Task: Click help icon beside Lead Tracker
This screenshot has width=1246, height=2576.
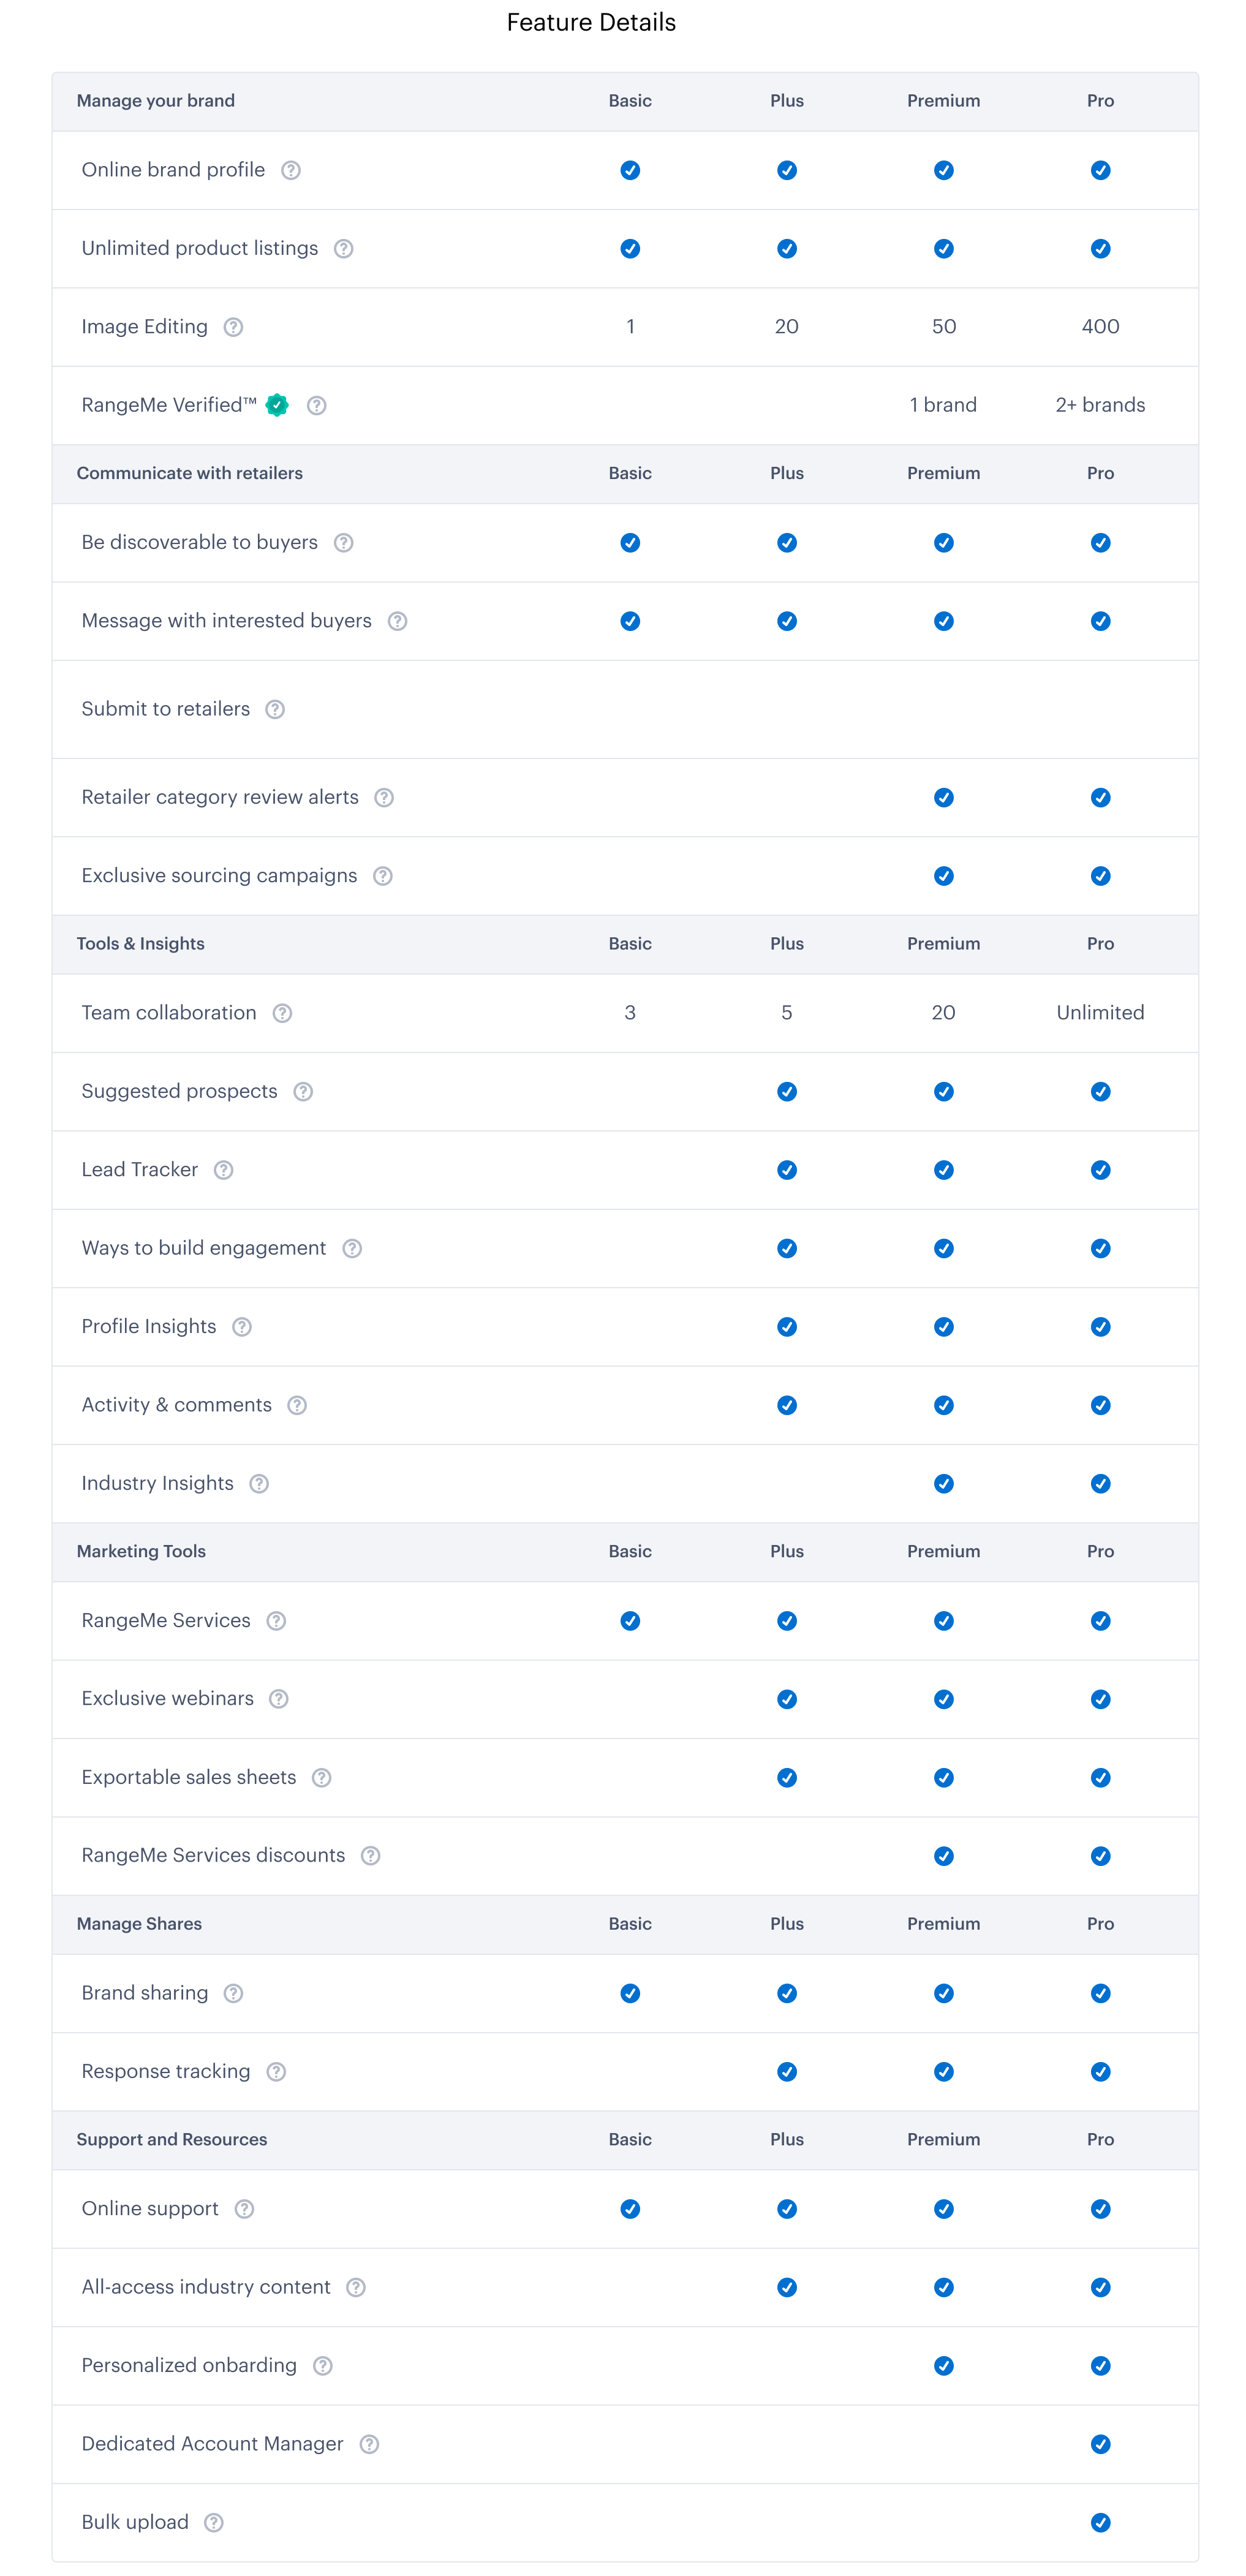Action: (224, 1170)
